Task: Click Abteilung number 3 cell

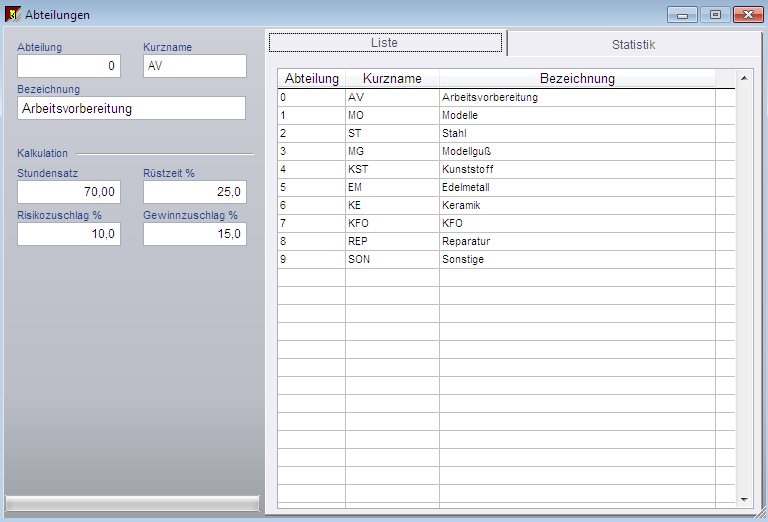Action: pos(312,151)
